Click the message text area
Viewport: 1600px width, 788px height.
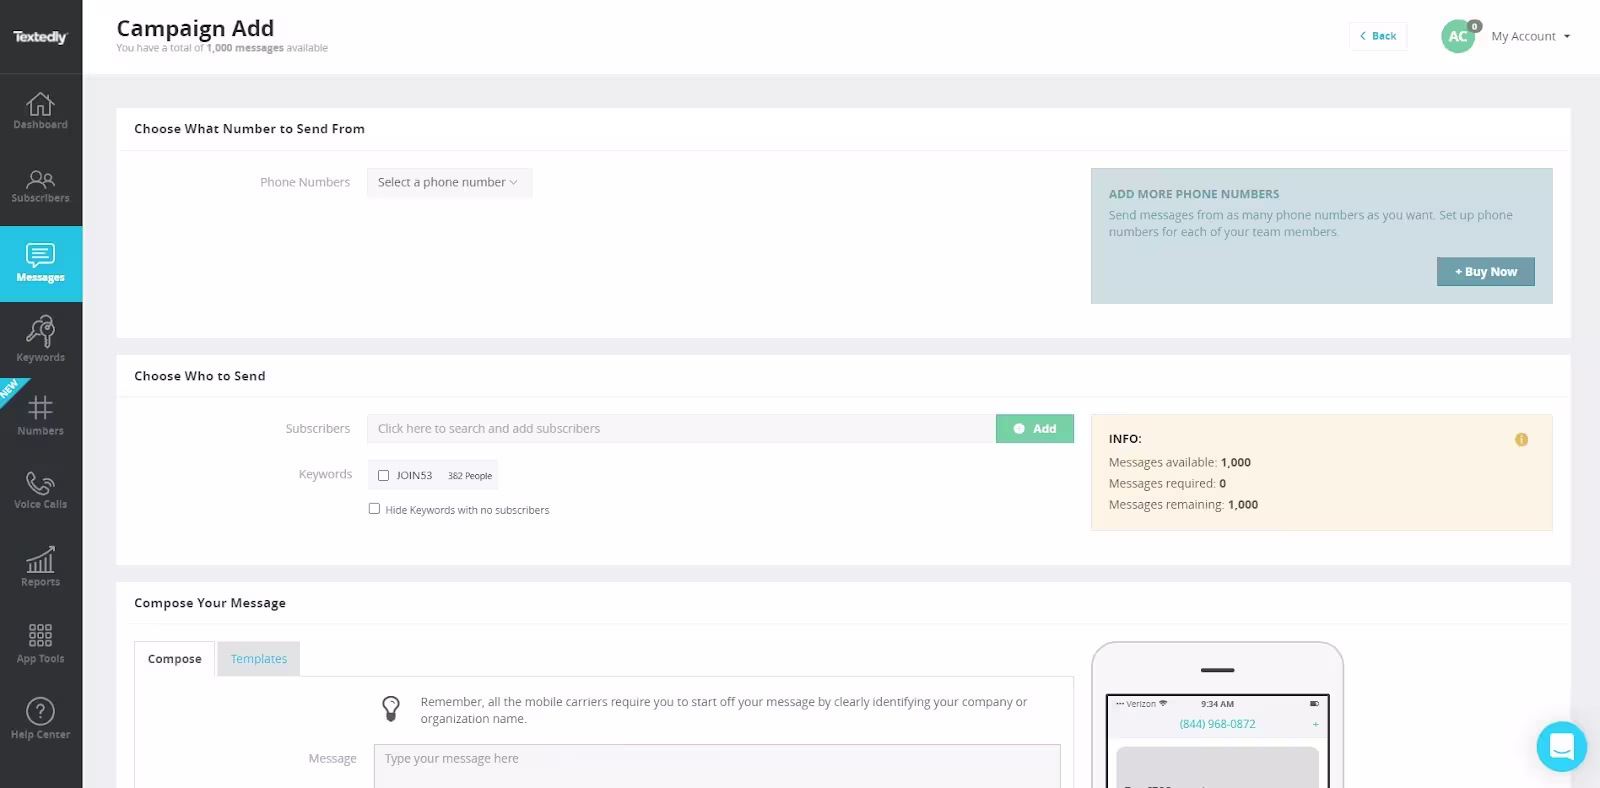point(717,766)
